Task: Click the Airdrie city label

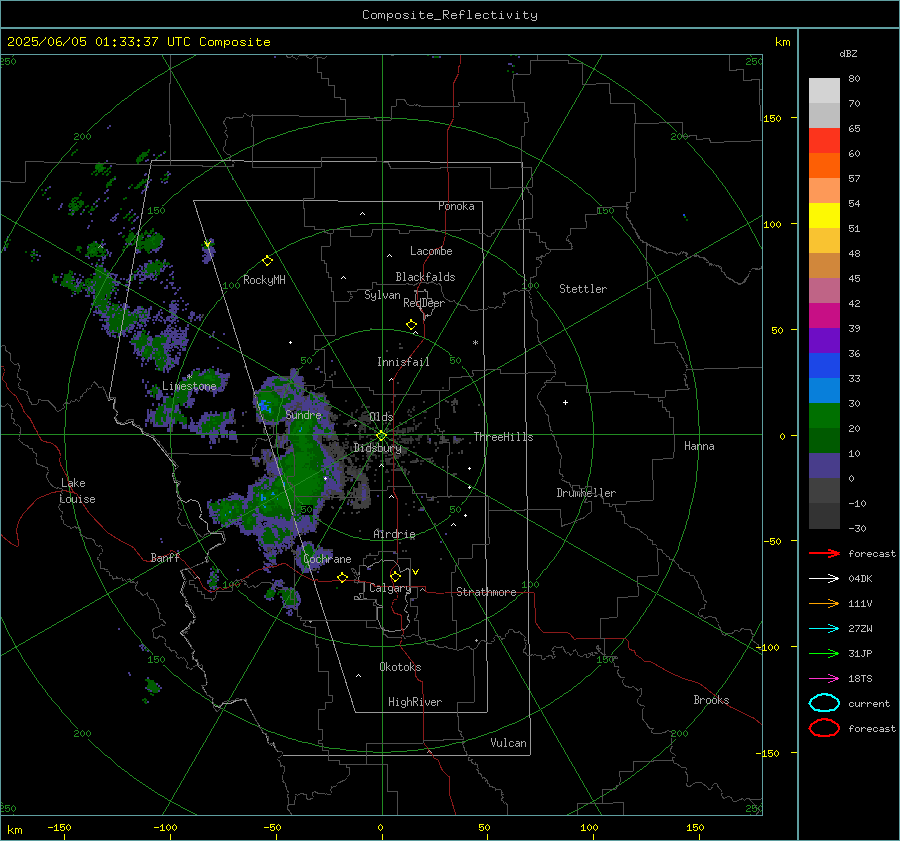Action: click(x=394, y=534)
